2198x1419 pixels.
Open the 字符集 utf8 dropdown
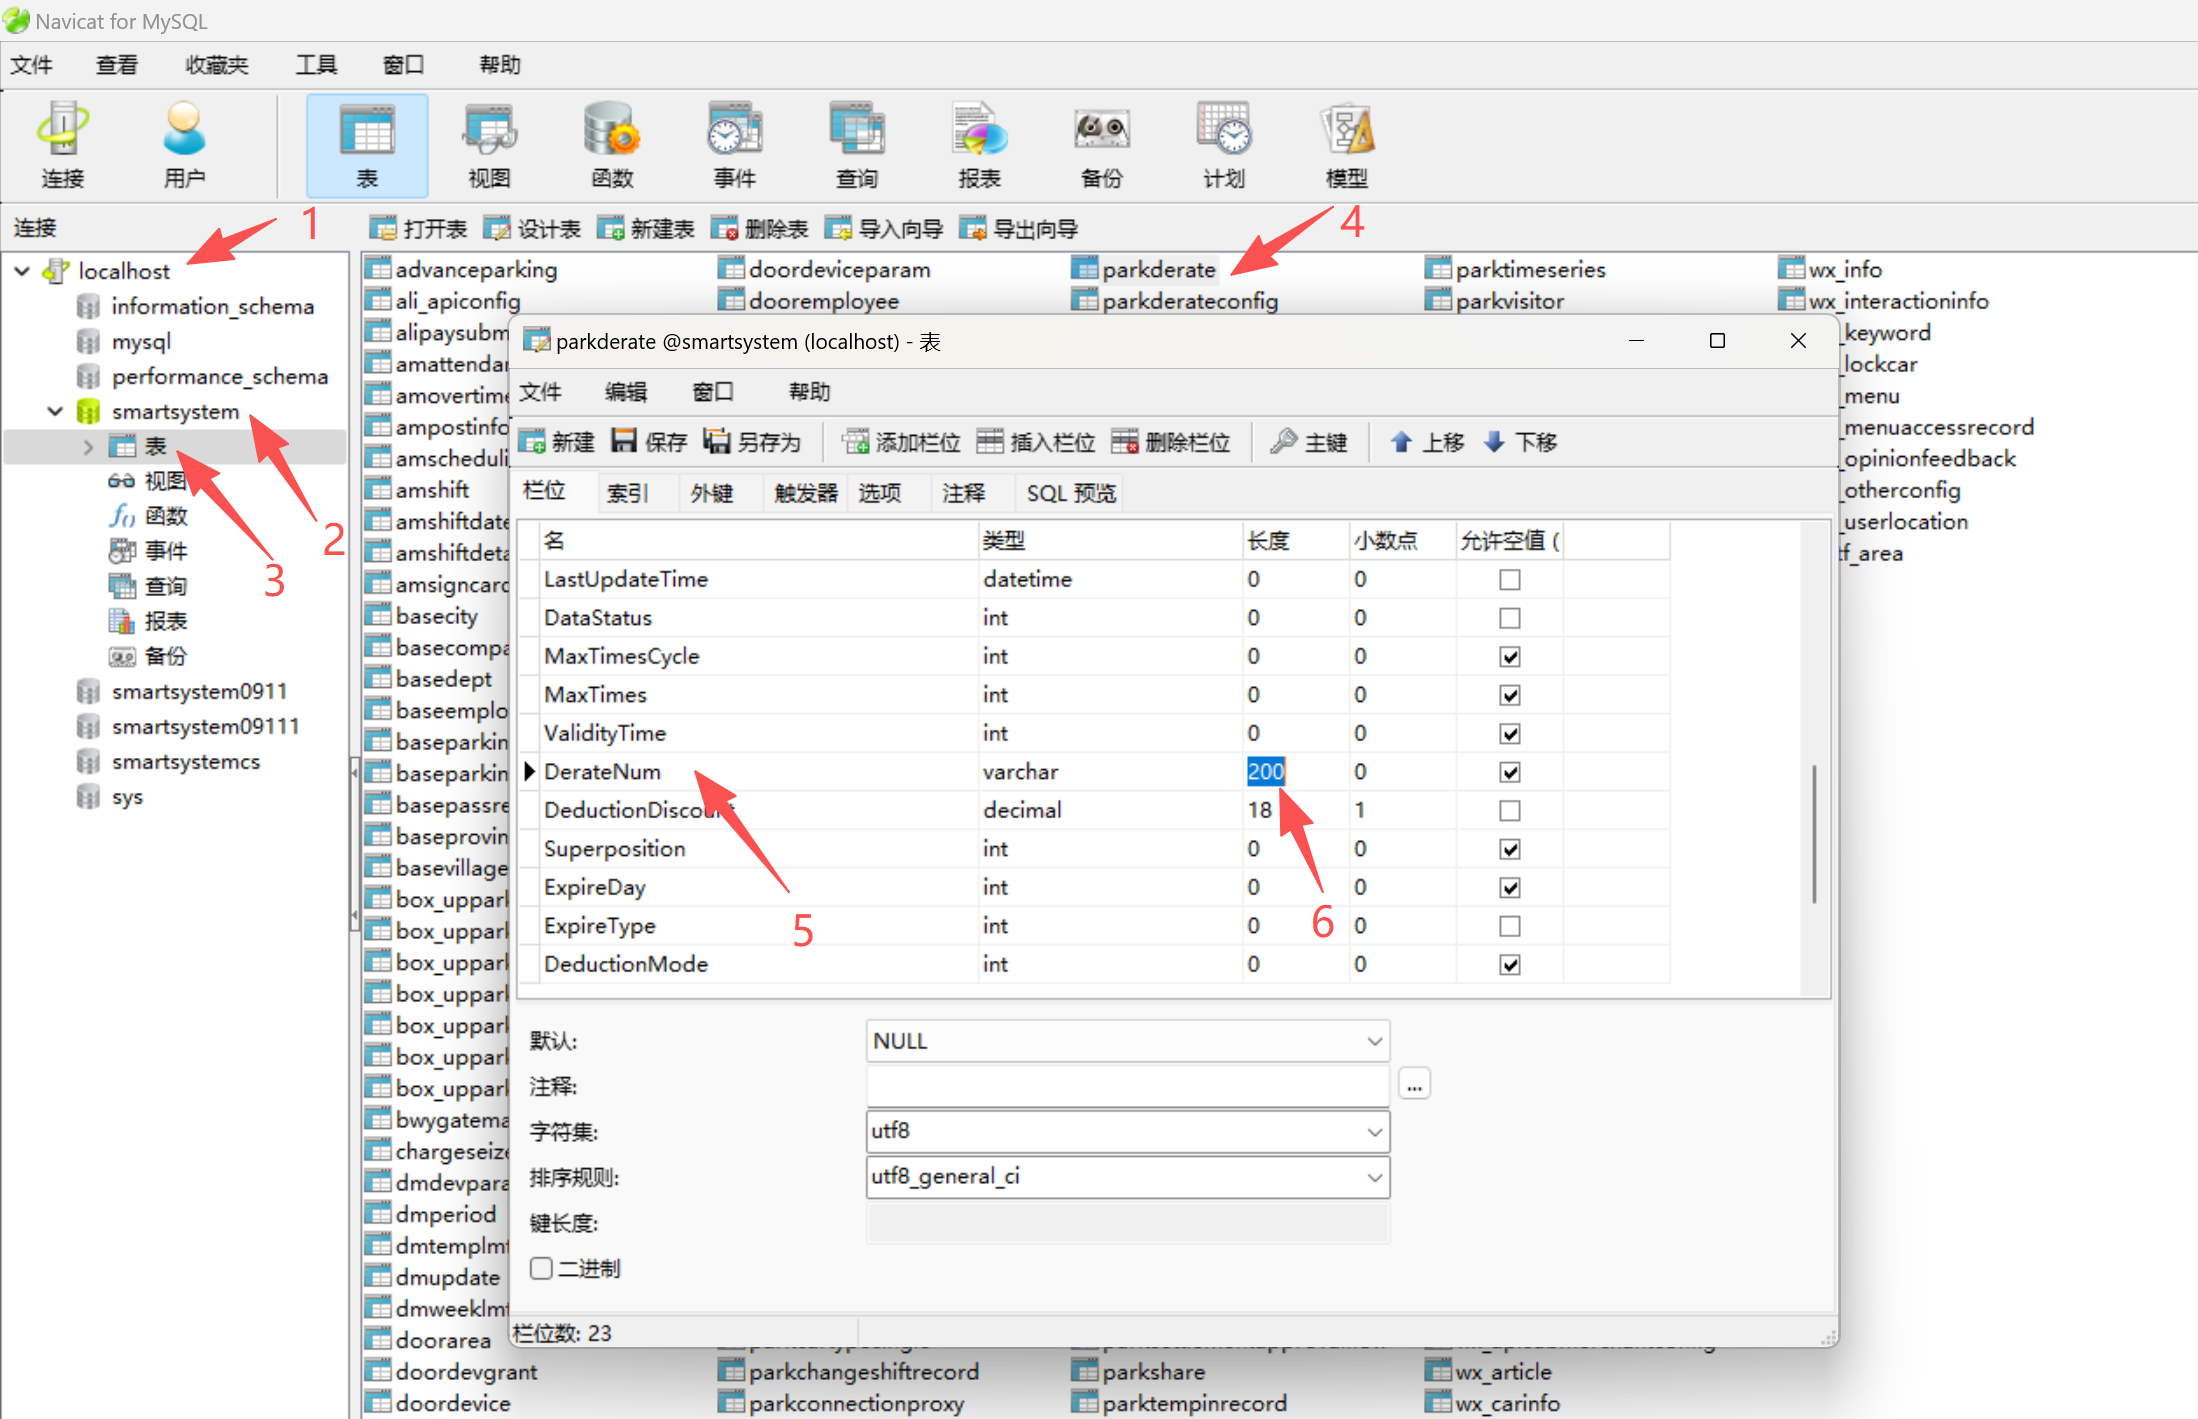pos(1375,1131)
